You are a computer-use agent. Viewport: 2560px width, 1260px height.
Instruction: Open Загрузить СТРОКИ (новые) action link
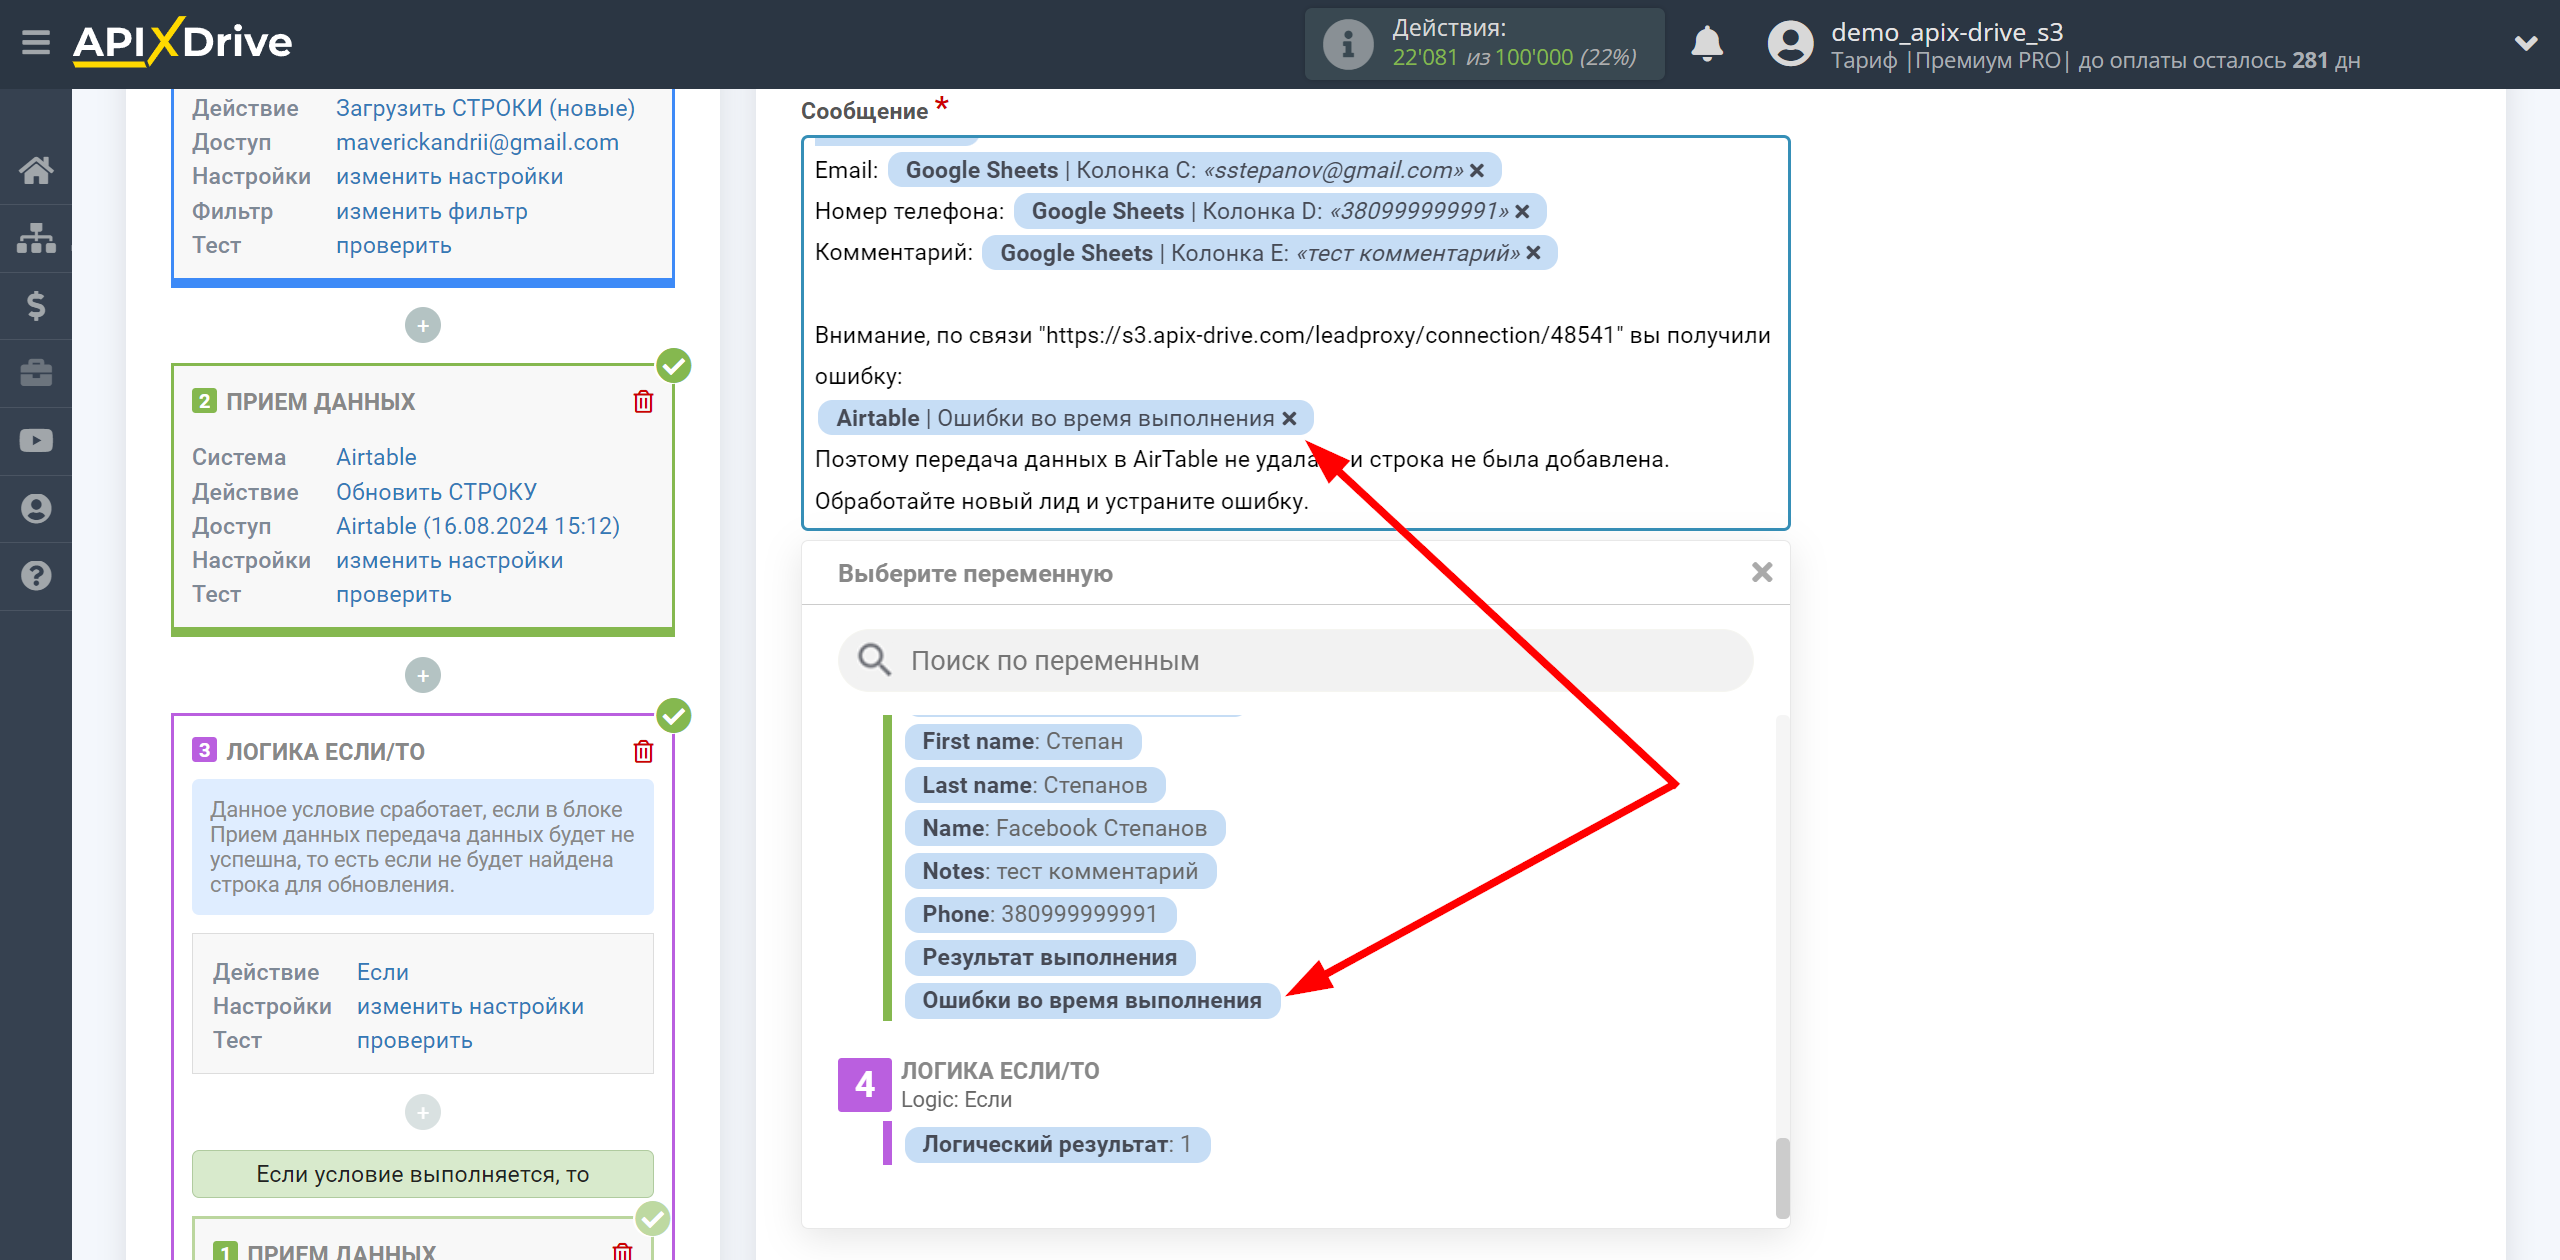(485, 108)
